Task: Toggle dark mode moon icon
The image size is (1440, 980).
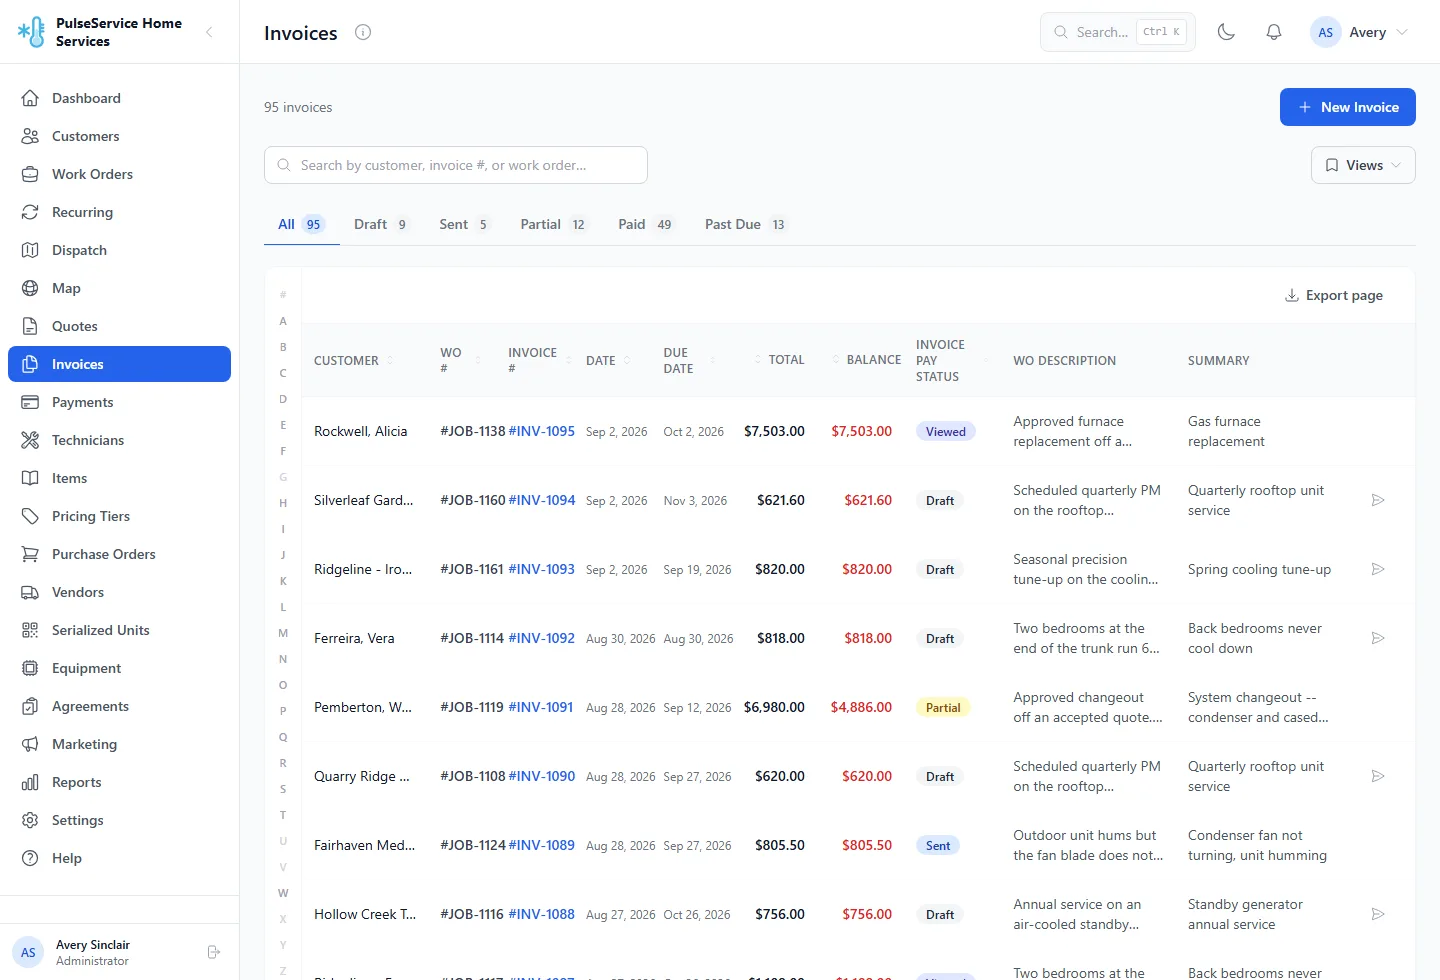Action: tap(1226, 32)
